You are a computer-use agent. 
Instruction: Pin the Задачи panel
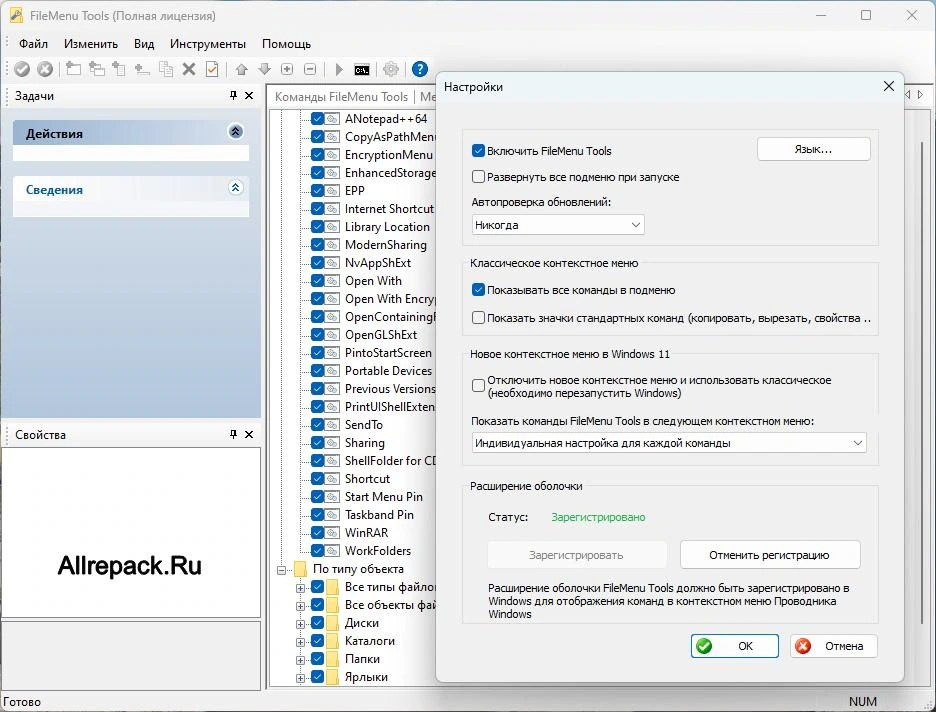(x=233, y=95)
